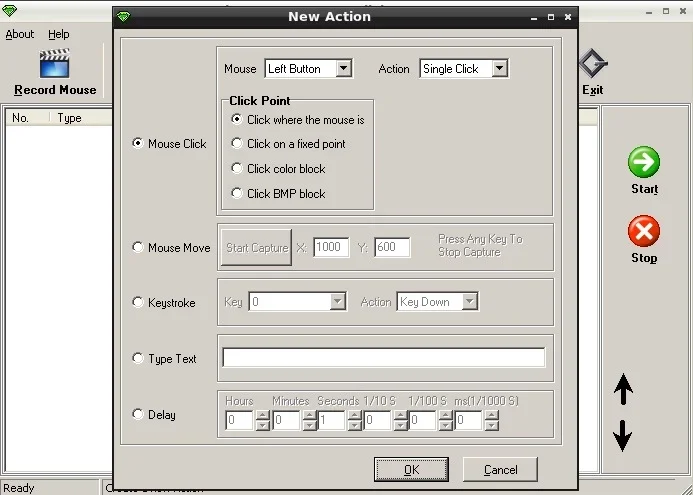This screenshot has width=693, height=495.
Task: Click the Seconds value field
Action: point(331,420)
